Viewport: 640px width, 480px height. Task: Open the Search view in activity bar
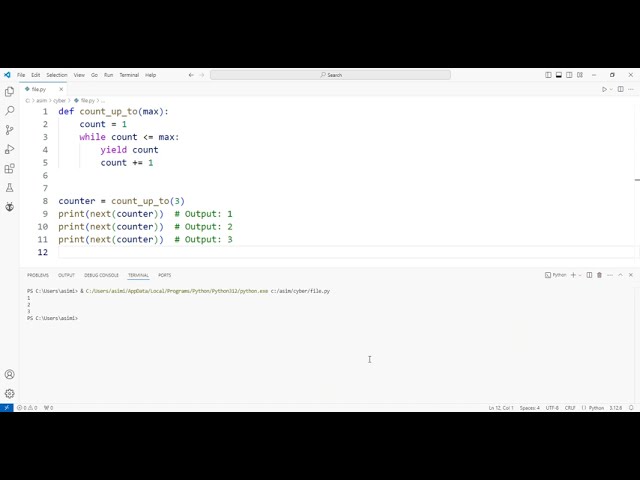tap(9, 111)
